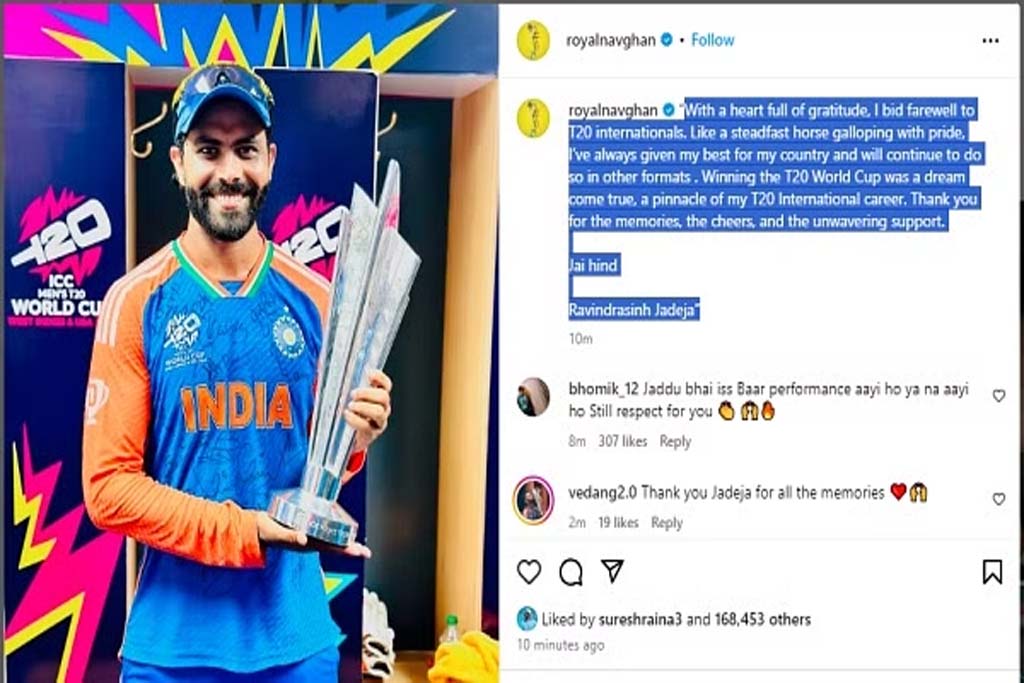Open comments via speech bubble icon
Screen dimensions: 1024x683
(x=571, y=572)
